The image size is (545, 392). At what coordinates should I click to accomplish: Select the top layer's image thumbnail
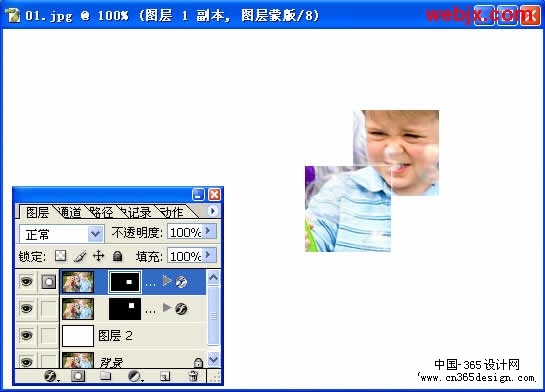tap(78, 282)
